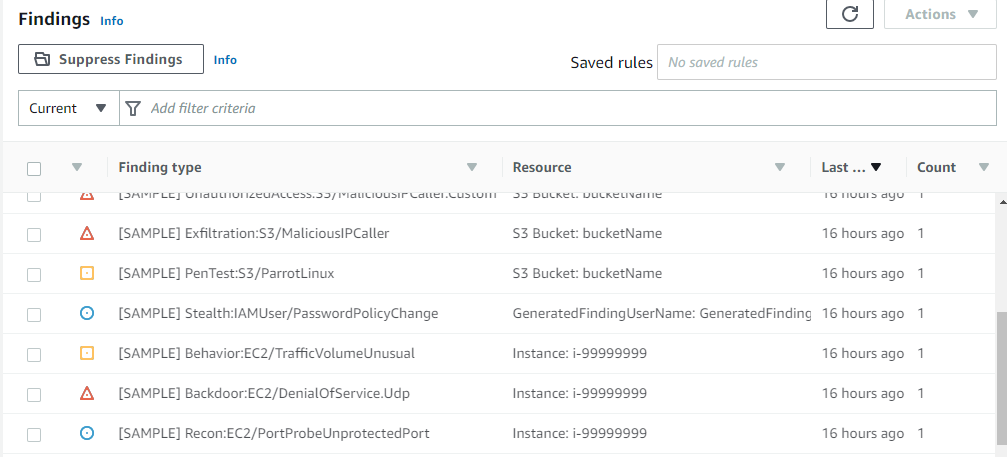Image resolution: width=1007 pixels, height=457 pixels.
Task: Click the Resource column header
Action: (542, 168)
